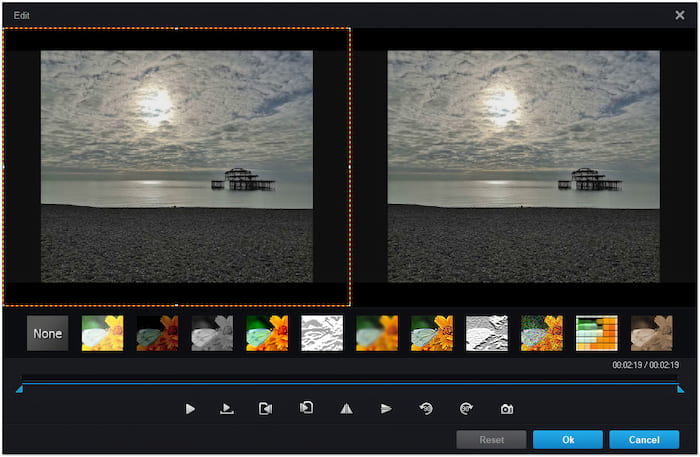
Task: Click the Ok button
Action: [567, 439]
